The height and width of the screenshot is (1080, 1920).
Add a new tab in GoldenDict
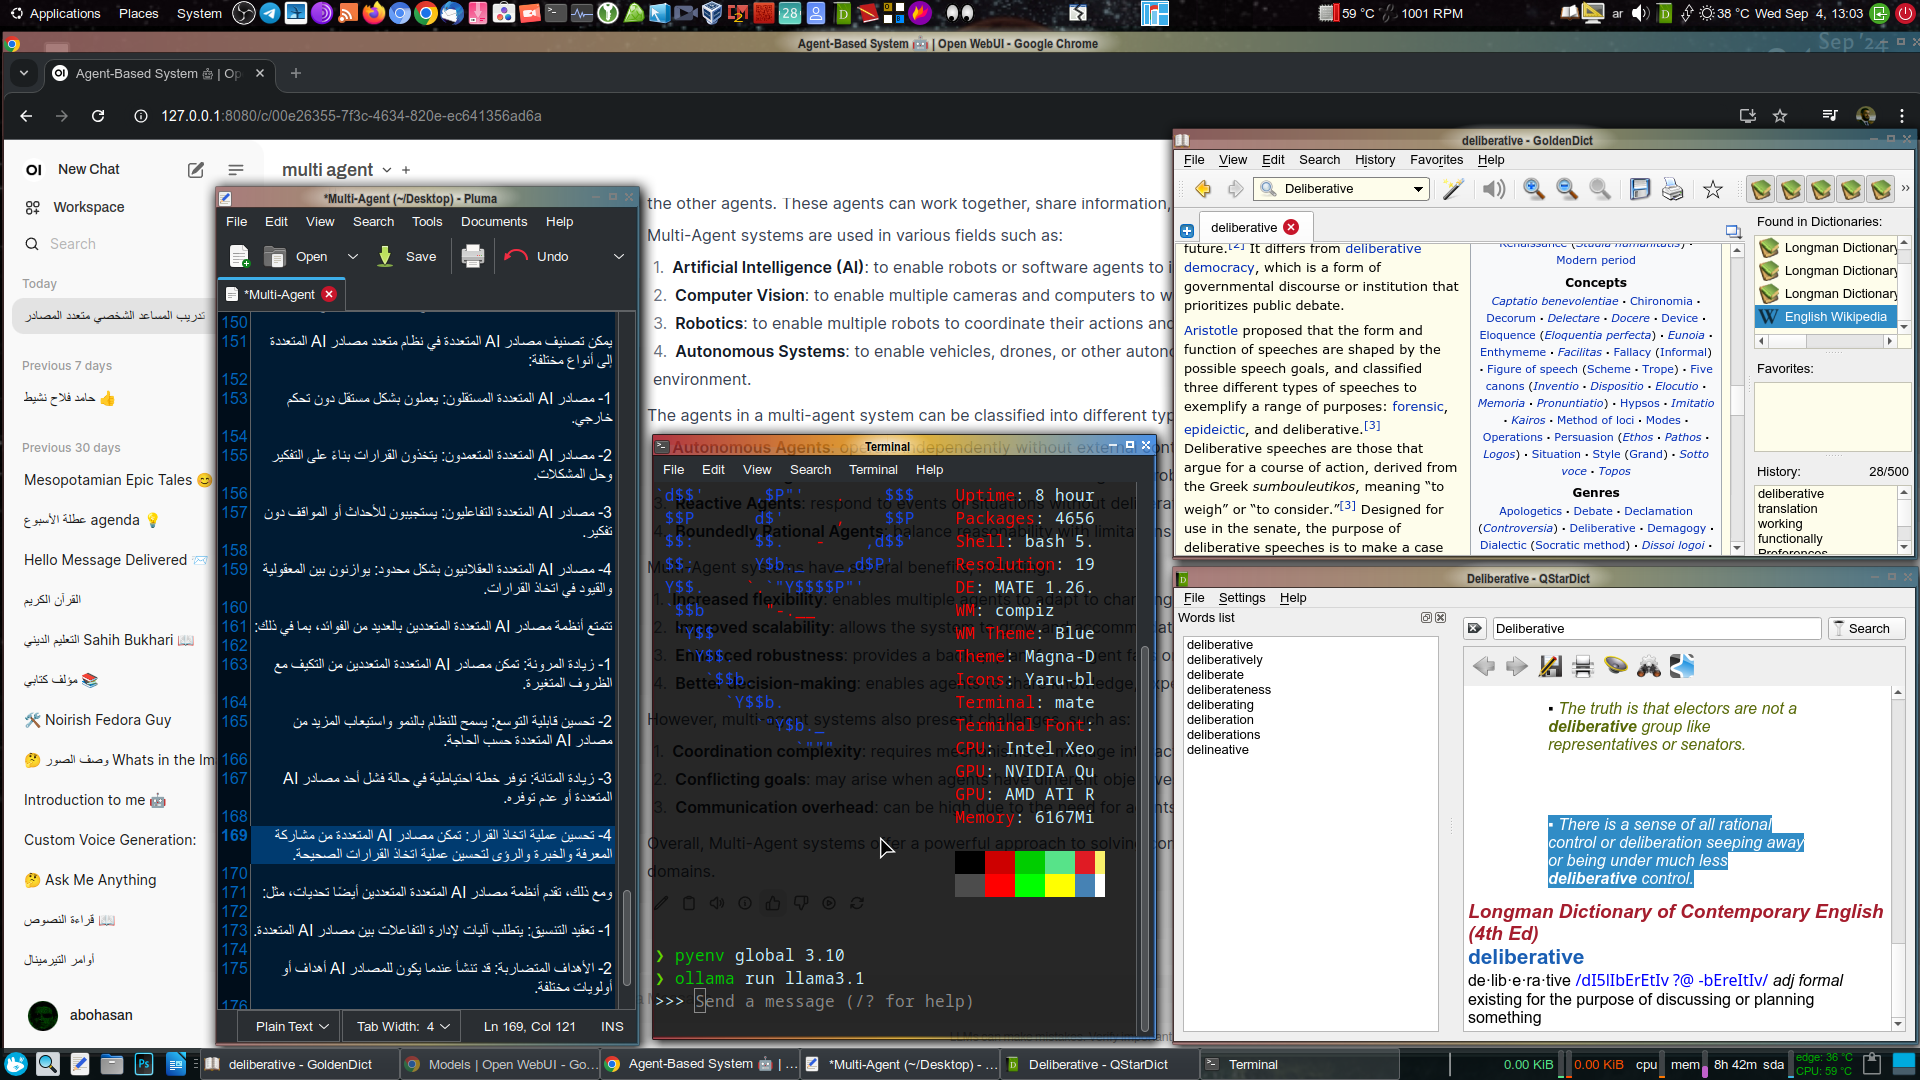click(1187, 230)
